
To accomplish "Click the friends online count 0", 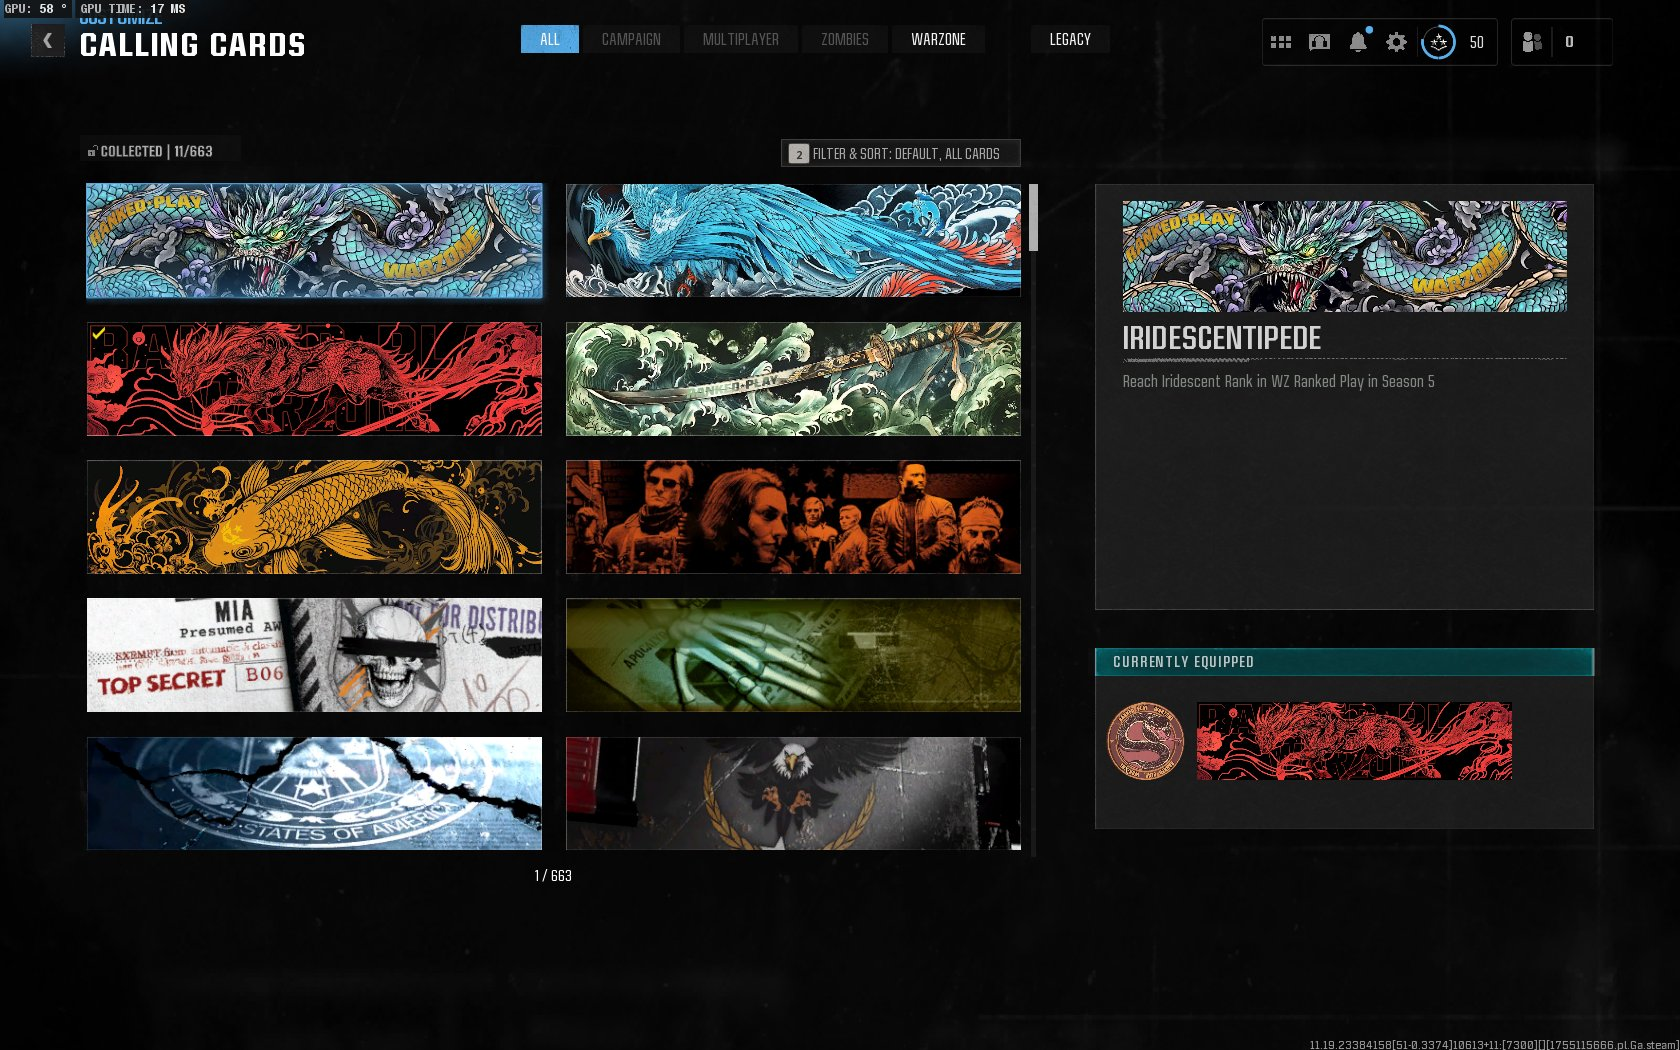I will point(1569,42).
